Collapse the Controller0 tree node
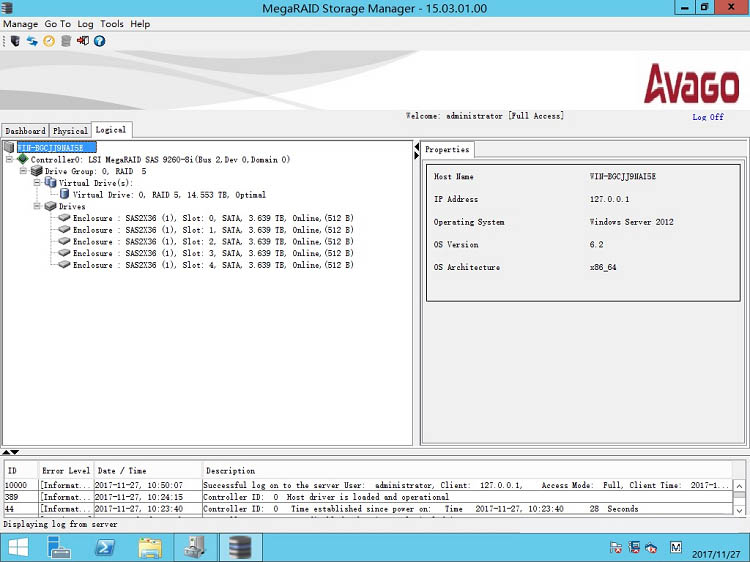 [x=9, y=159]
